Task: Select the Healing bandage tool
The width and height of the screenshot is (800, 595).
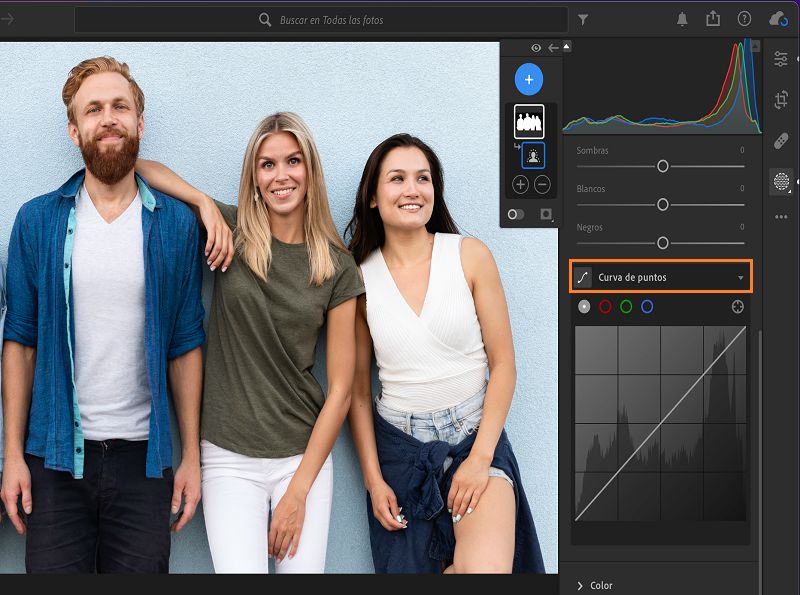Action: 781,141
